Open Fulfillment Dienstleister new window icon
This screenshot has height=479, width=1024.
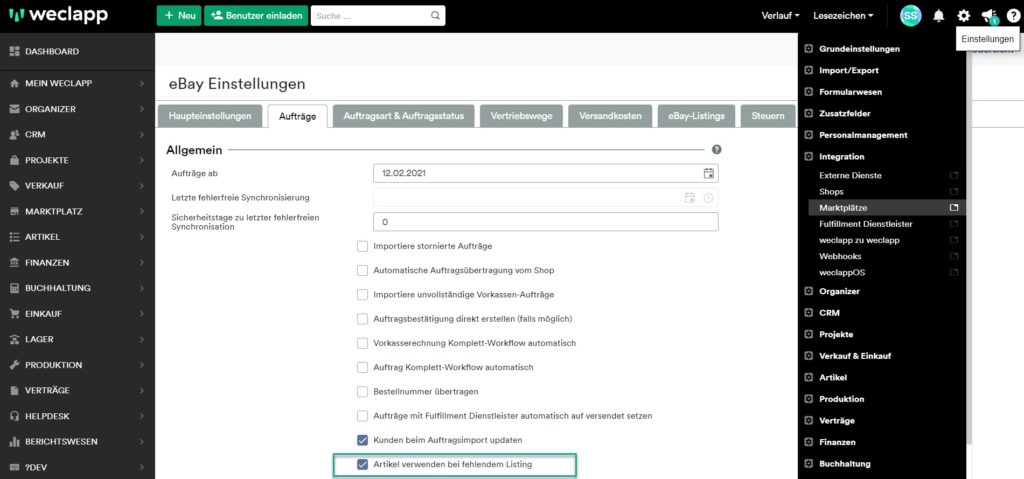(953, 224)
